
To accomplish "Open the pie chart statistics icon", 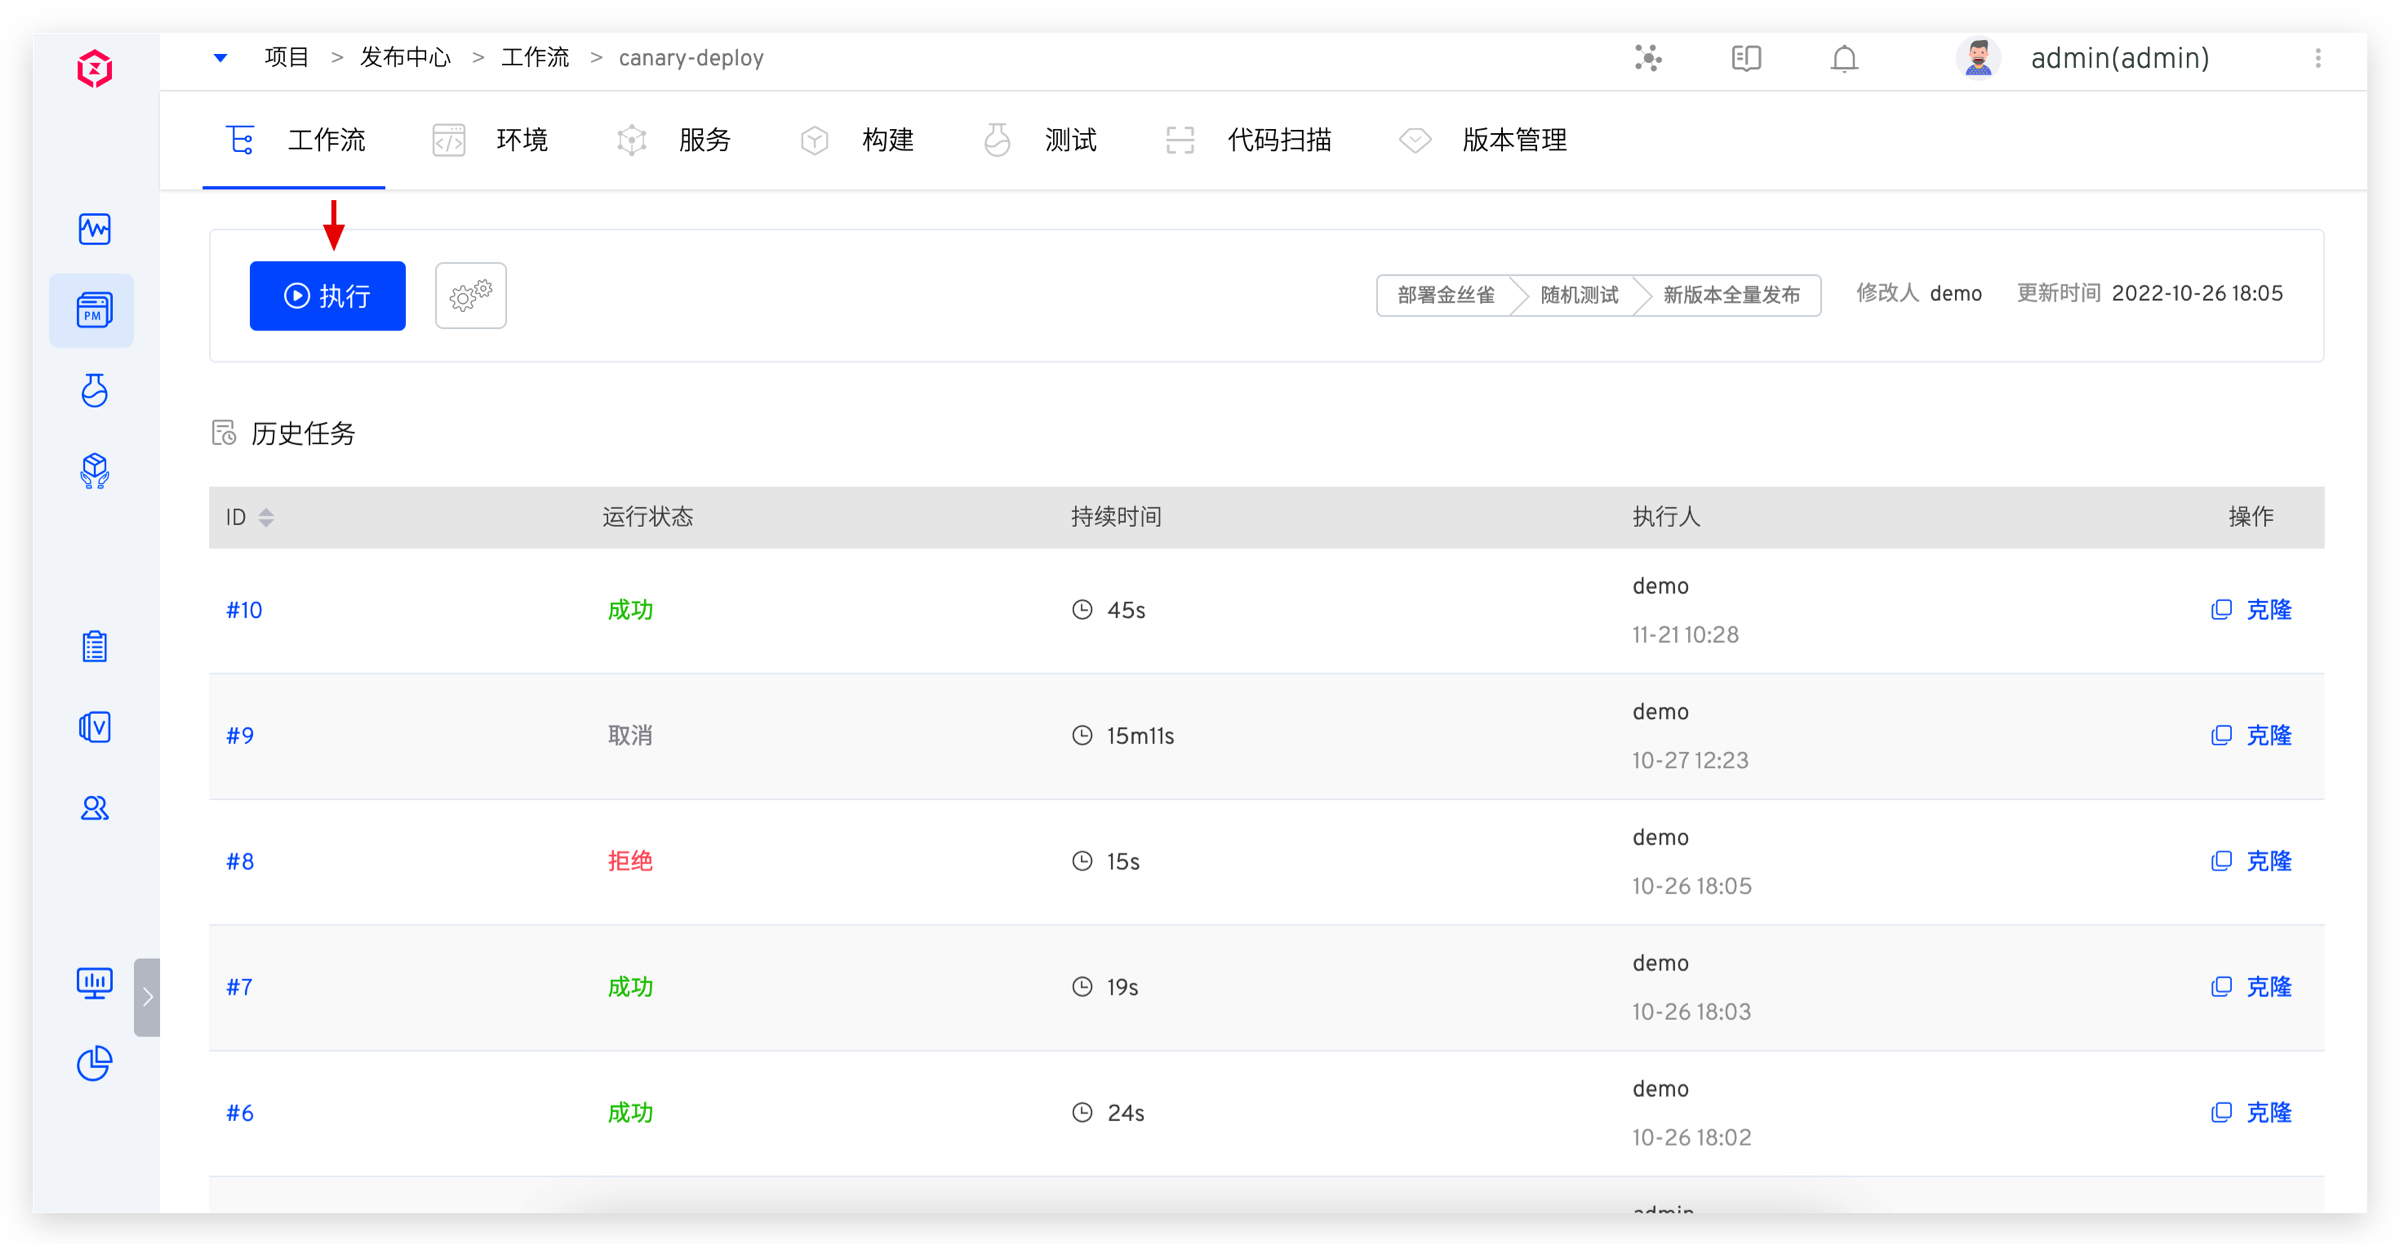I will pyautogui.click(x=95, y=1063).
